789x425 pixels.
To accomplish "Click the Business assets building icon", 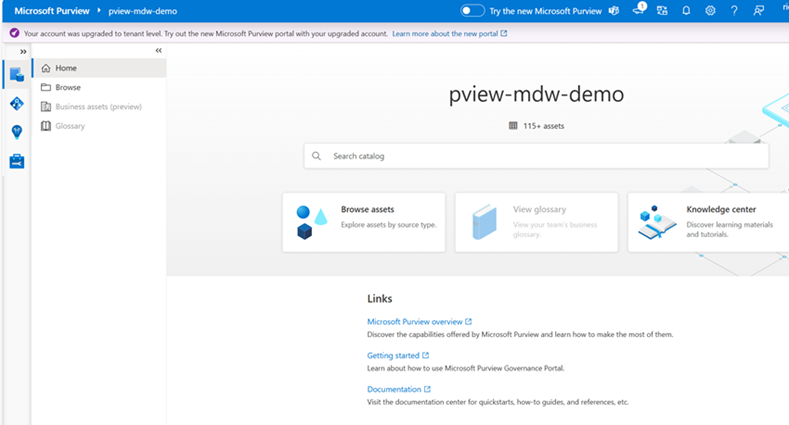I will coord(46,107).
